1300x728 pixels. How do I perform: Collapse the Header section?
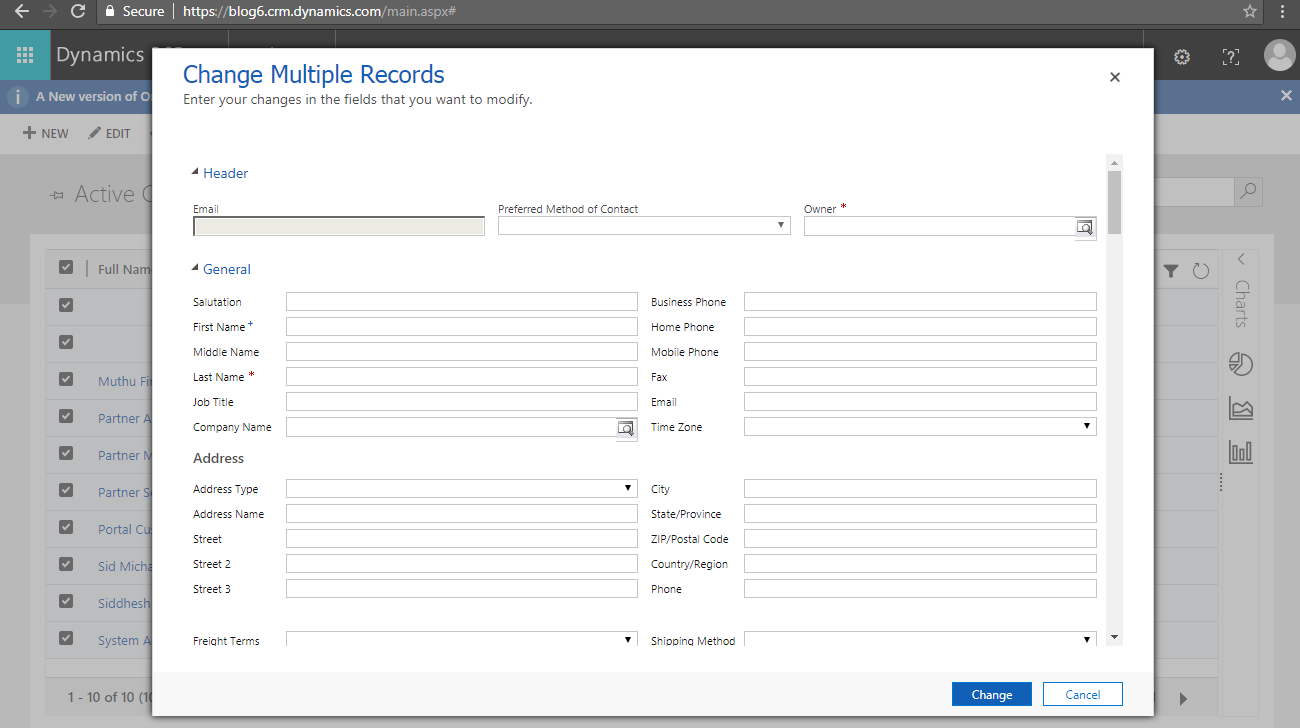tap(193, 172)
